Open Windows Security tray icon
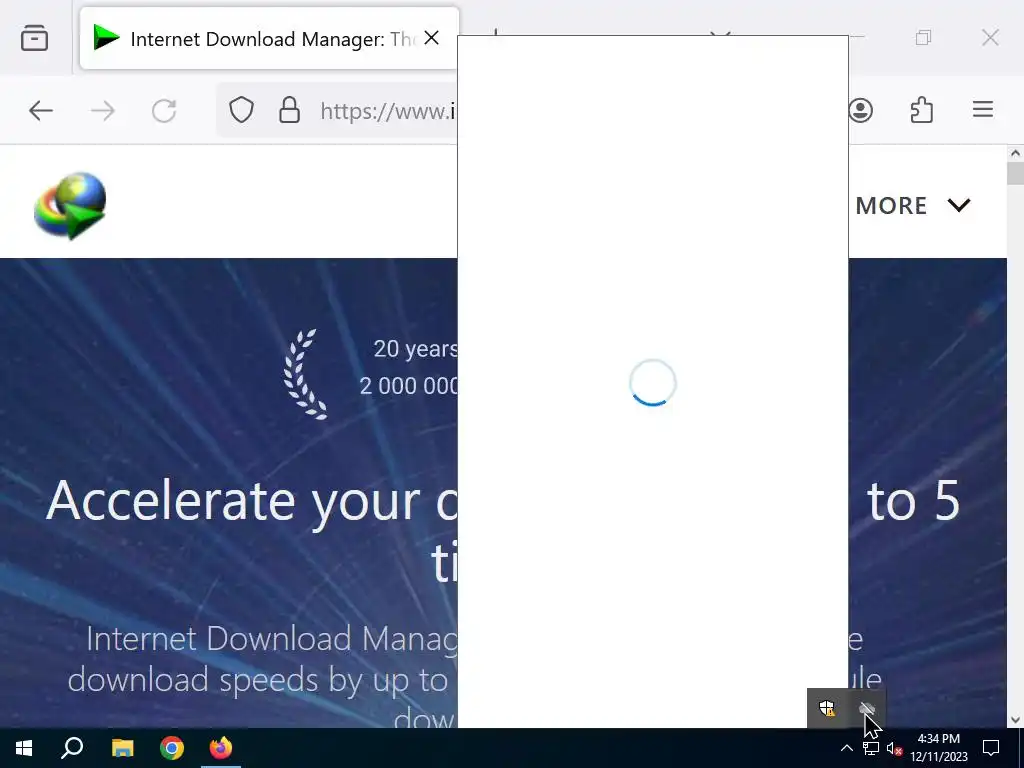The width and height of the screenshot is (1024, 768). (x=827, y=709)
